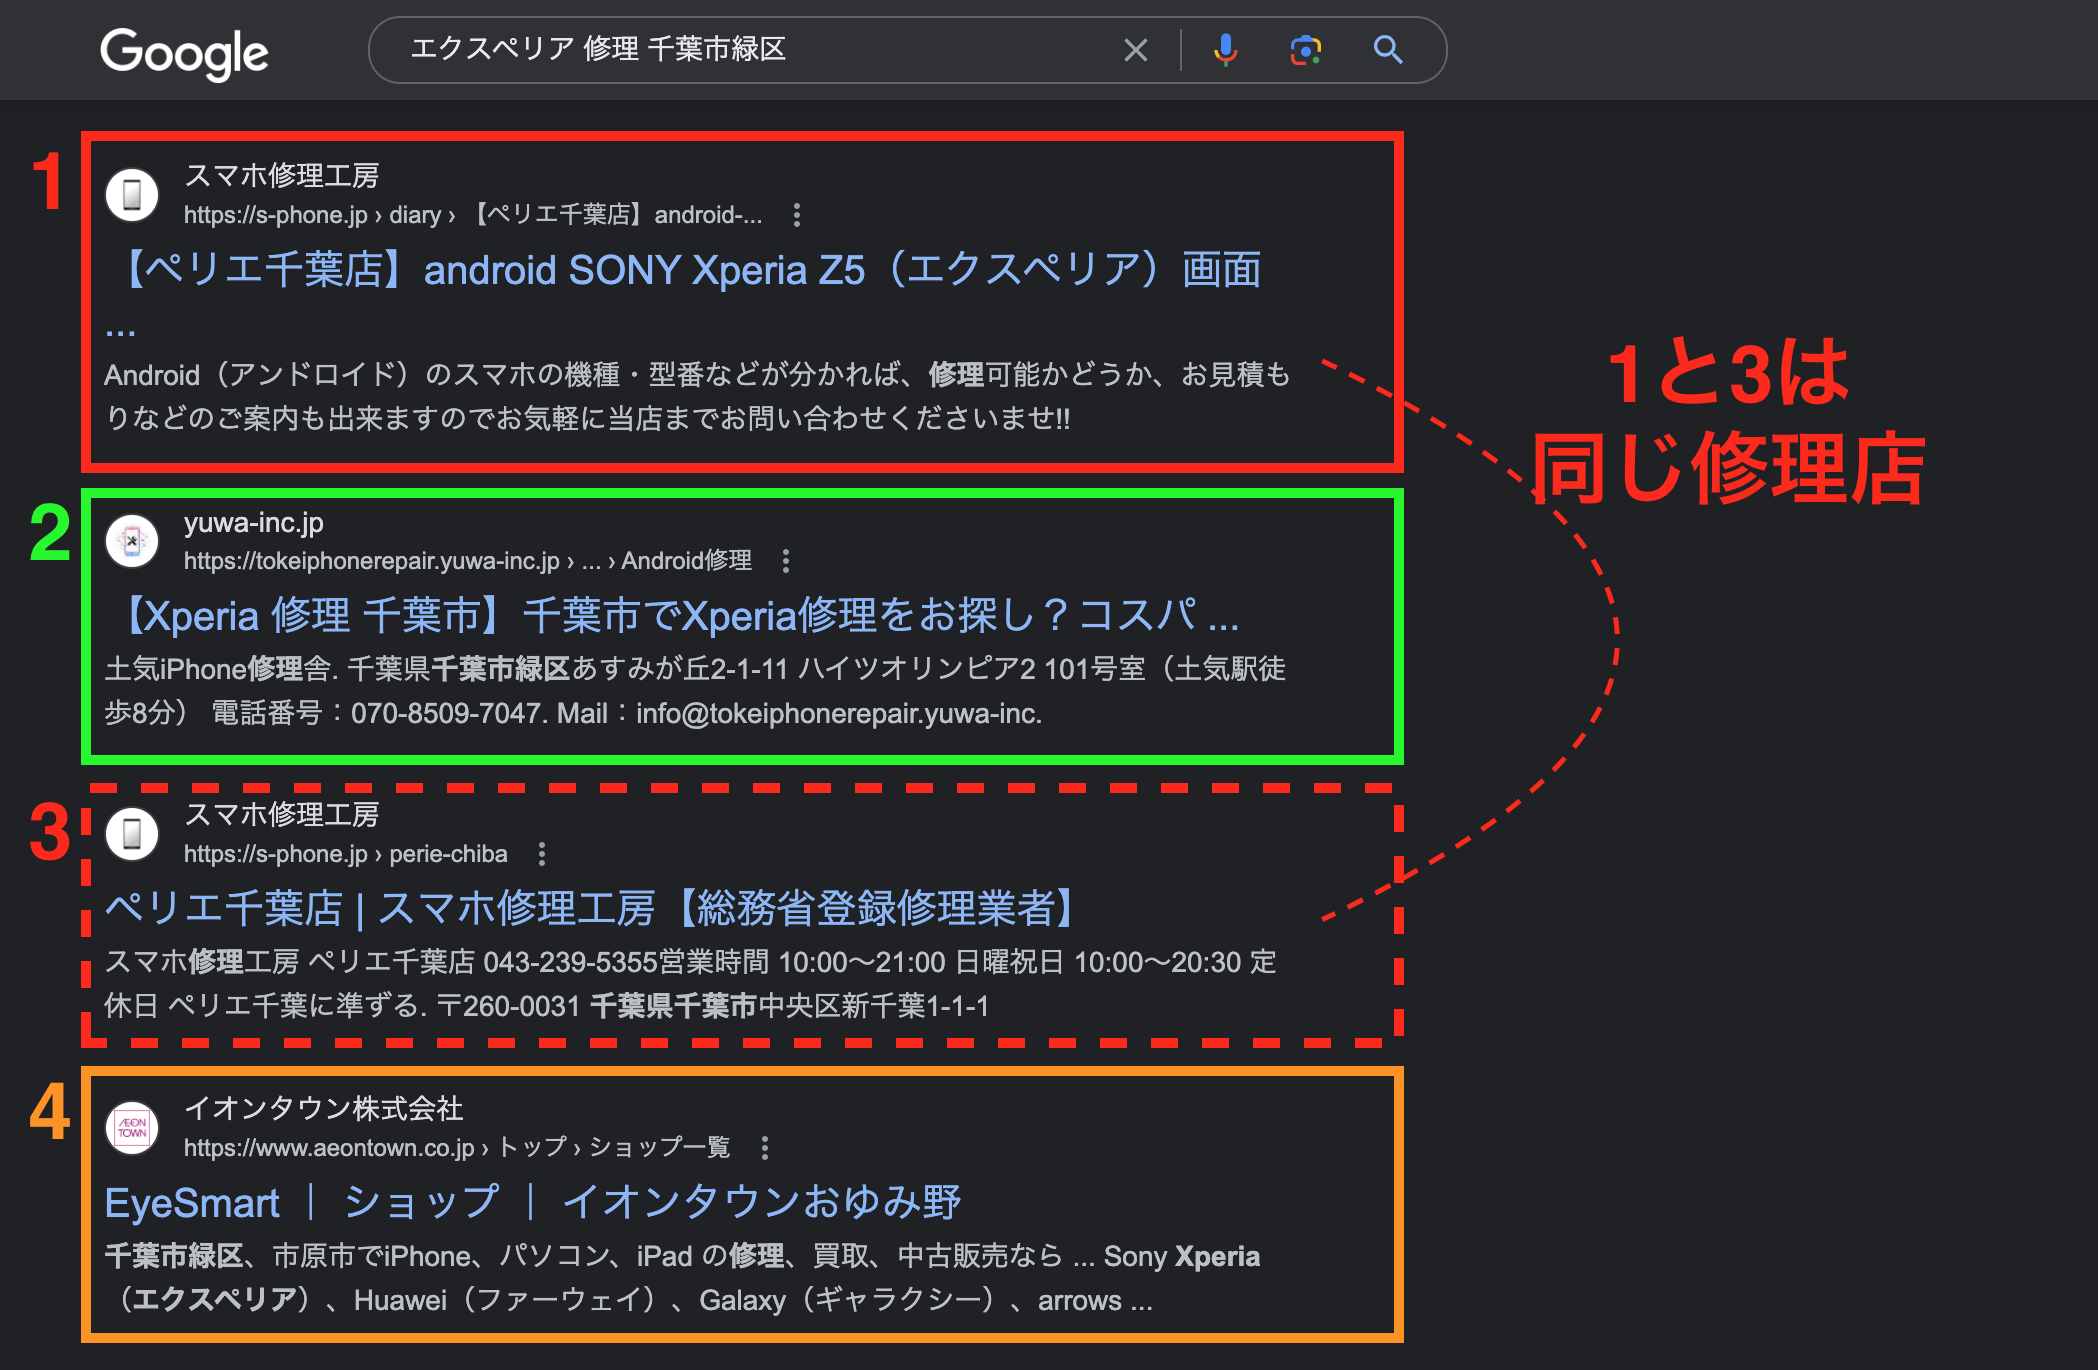Open the Xperia Z5 ペリエ千葉店 result title
This screenshot has height=1370, width=2098.
692,270
